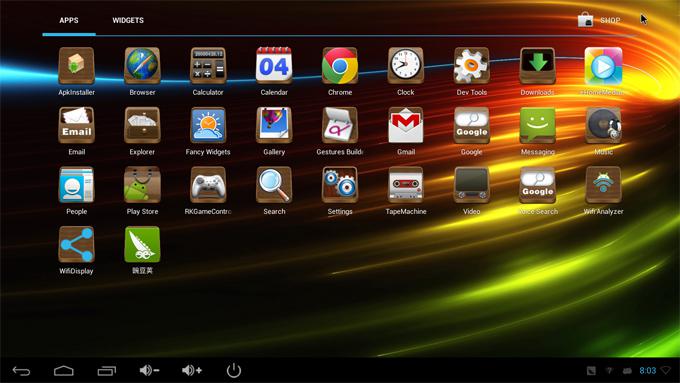Open the Explorer file manager
Viewport: 680px width, 383px height.
click(142, 125)
